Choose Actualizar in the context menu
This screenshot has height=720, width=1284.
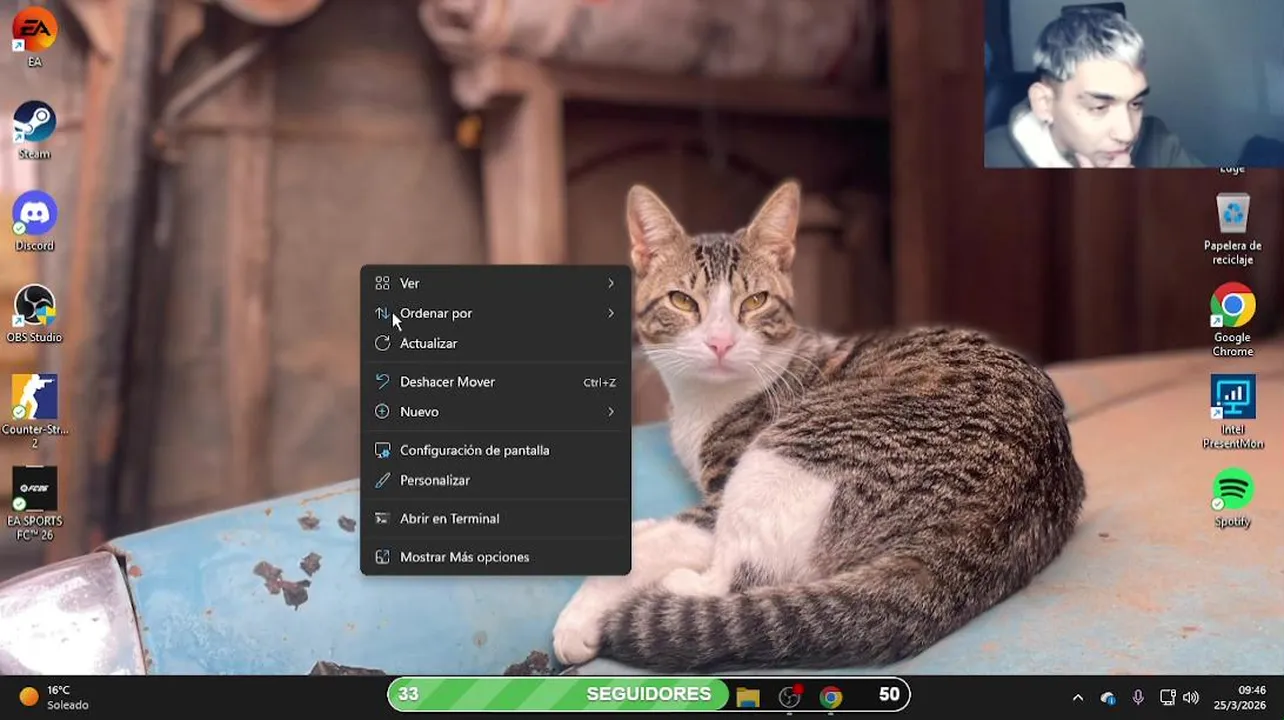[495, 343]
